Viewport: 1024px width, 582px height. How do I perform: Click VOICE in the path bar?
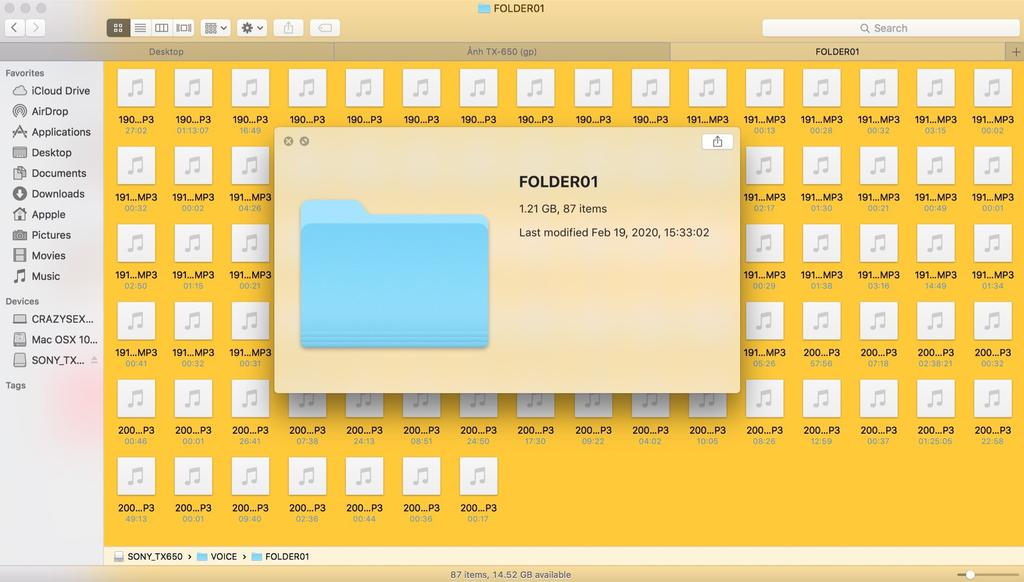point(217,557)
